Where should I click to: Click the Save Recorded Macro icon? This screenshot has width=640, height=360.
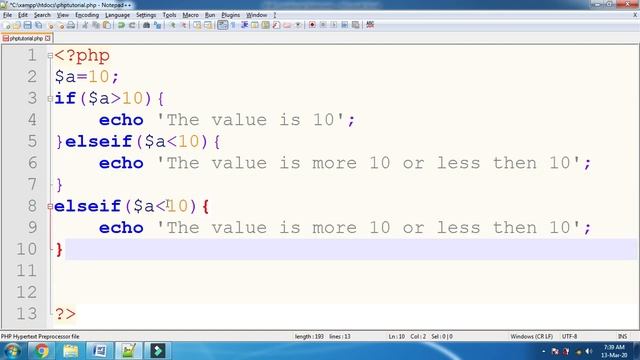pyautogui.click(x=356, y=25)
